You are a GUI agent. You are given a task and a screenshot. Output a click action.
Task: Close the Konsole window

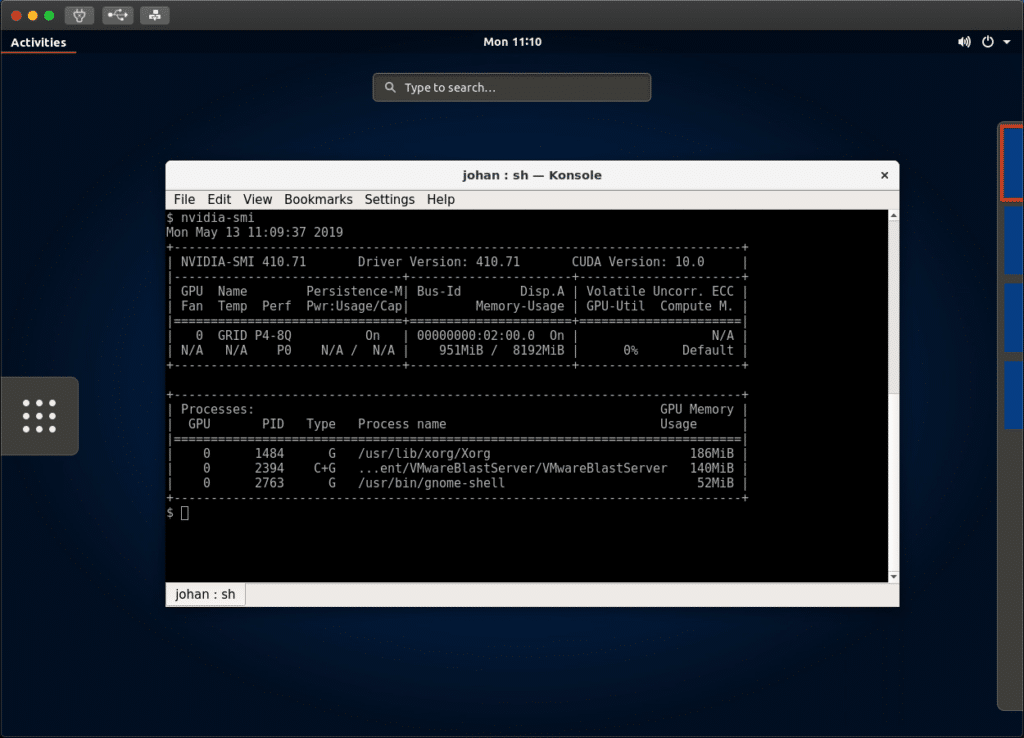pos(884,175)
